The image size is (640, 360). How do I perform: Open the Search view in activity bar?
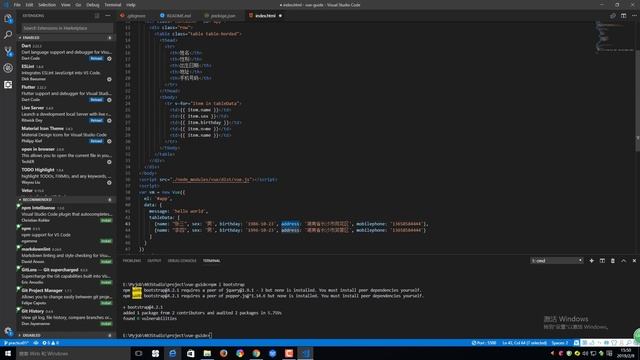(x=8, y=35)
